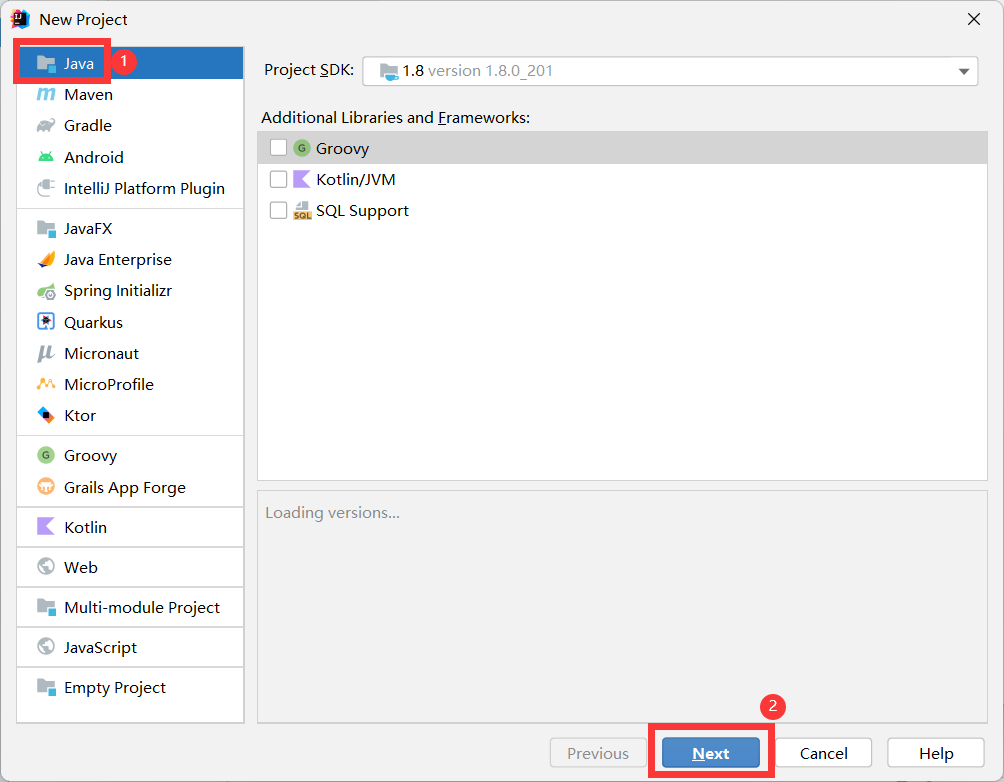Select the Java Enterprise entry text
The image size is (1004, 782).
(x=118, y=260)
